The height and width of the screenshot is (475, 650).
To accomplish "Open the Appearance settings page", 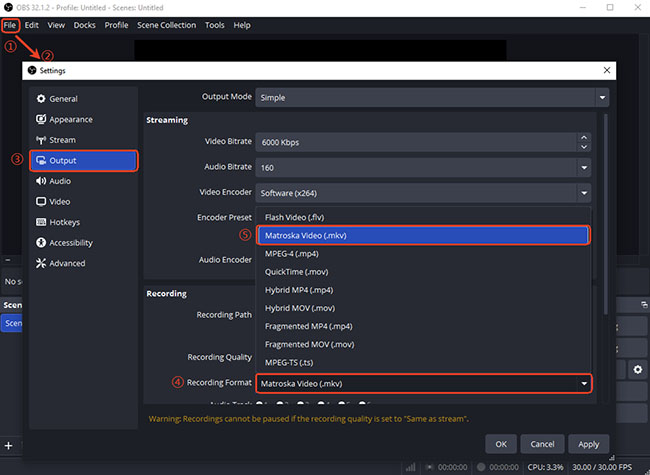I will [x=83, y=119].
